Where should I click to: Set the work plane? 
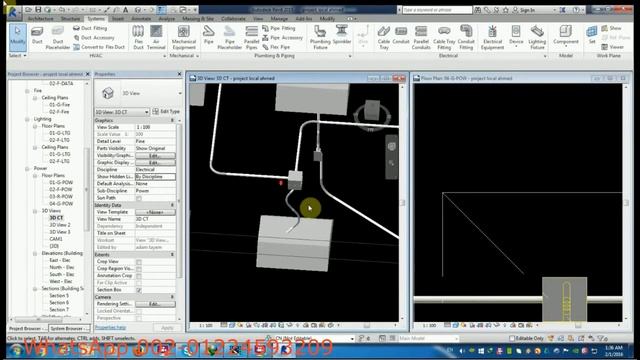coord(592,34)
